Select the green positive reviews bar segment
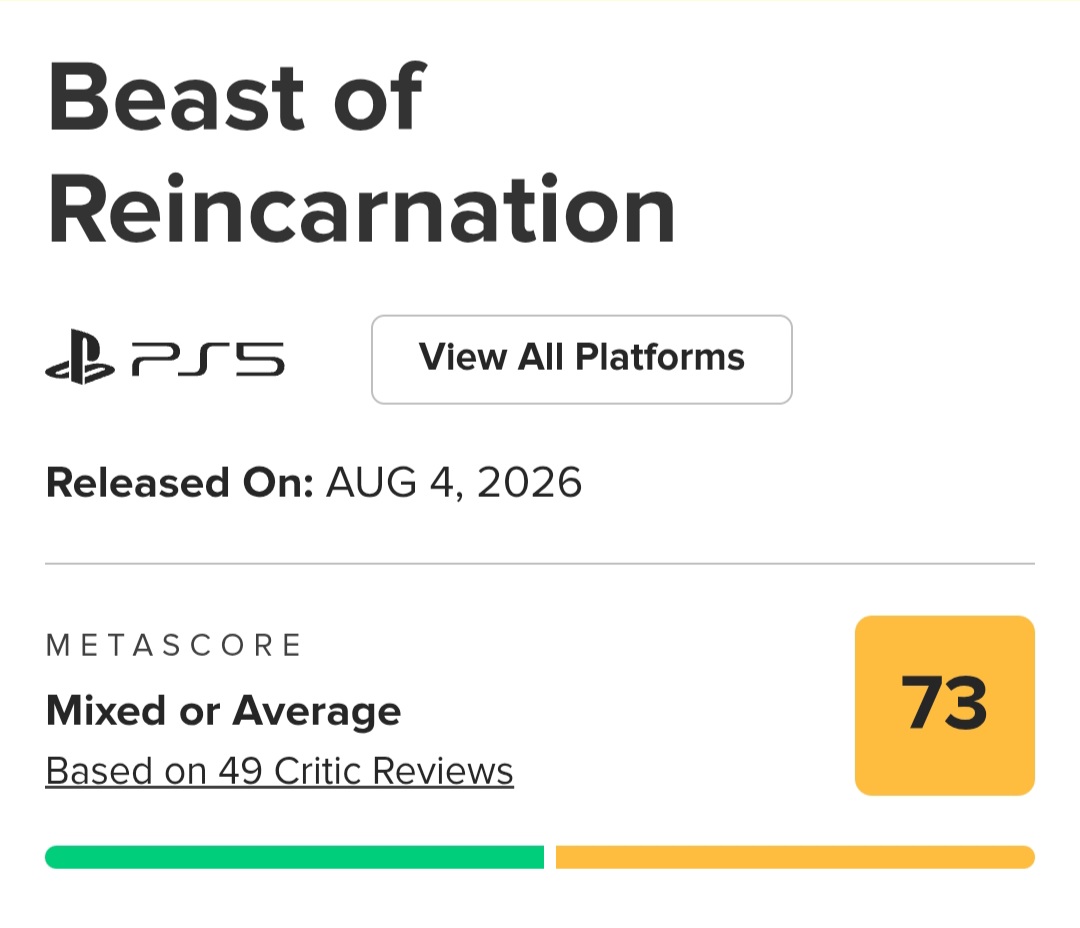 tap(295, 857)
